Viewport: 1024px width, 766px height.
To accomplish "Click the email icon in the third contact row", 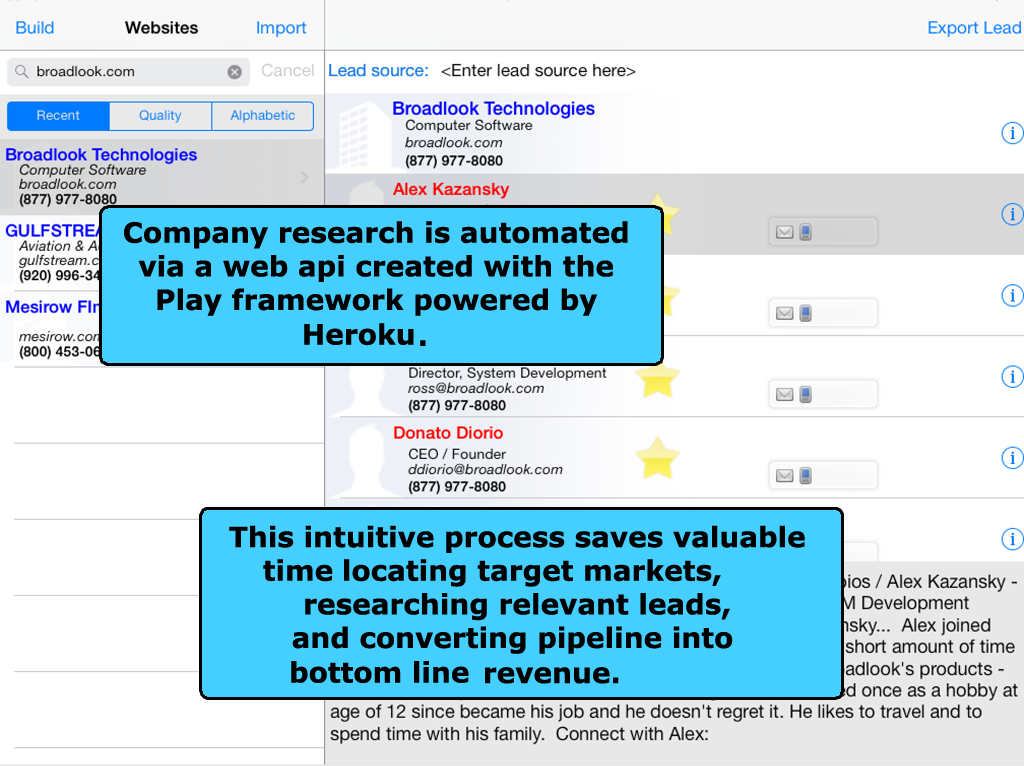I will 784,313.
